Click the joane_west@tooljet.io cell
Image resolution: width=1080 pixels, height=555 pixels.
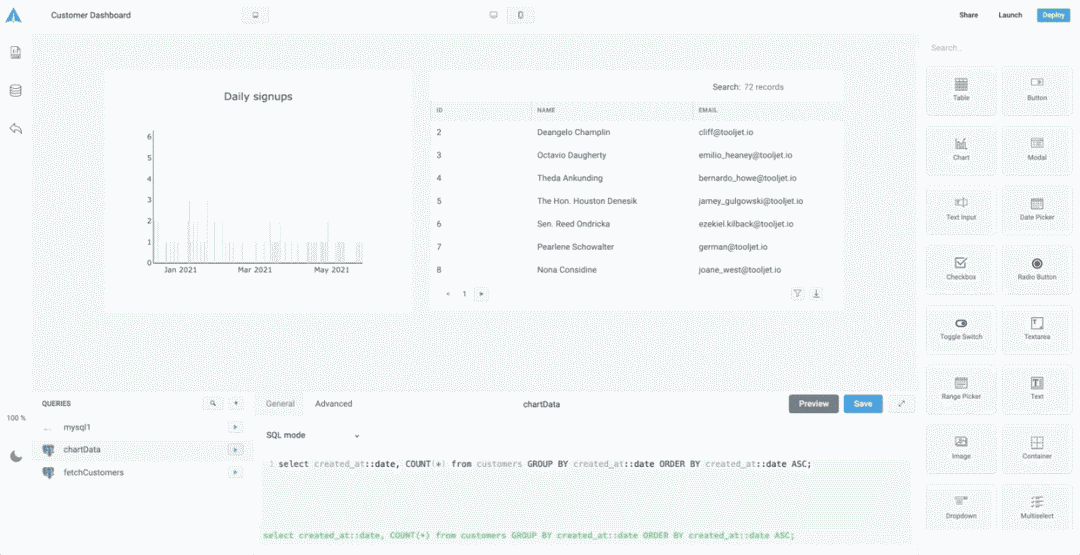pyautogui.click(x=740, y=270)
